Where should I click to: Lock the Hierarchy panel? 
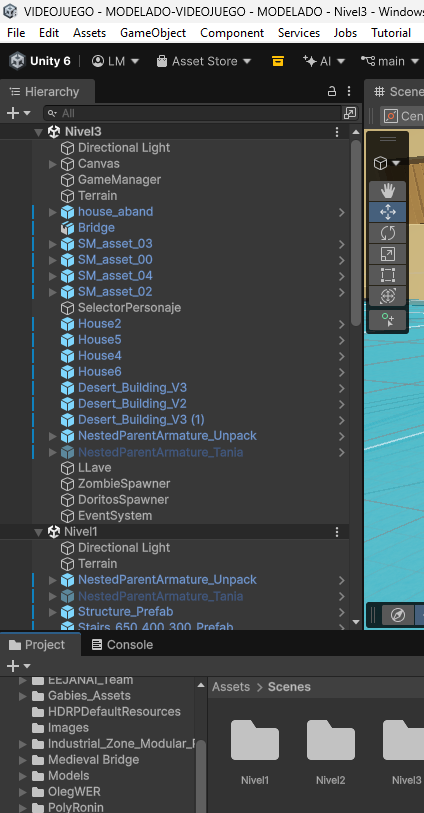pos(332,92)
